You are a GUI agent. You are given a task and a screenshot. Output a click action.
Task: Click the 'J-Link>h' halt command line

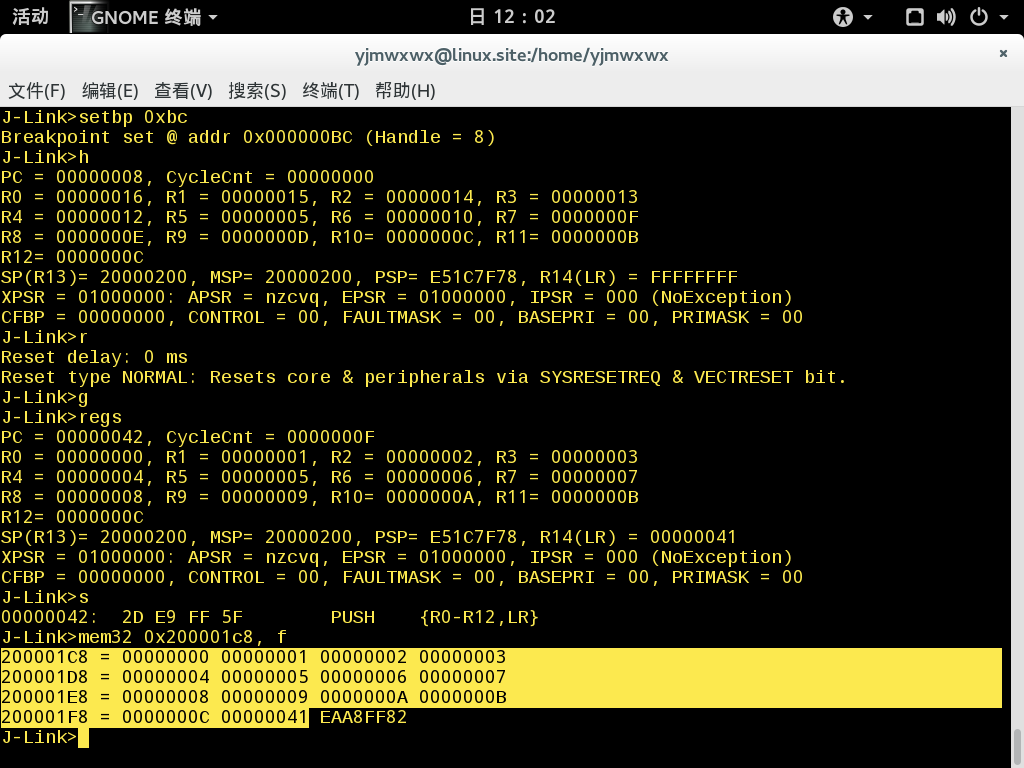pyautogui.click(x=45, y=157)
